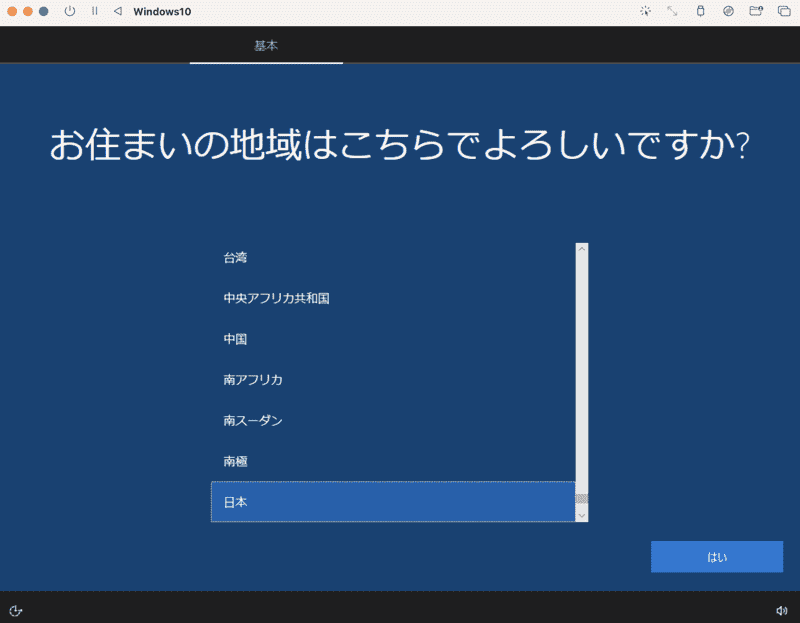Screen dimensions: 800x623
Task: Open the USB devices icon
Action: pyautogui.click(x=701, y=11)
